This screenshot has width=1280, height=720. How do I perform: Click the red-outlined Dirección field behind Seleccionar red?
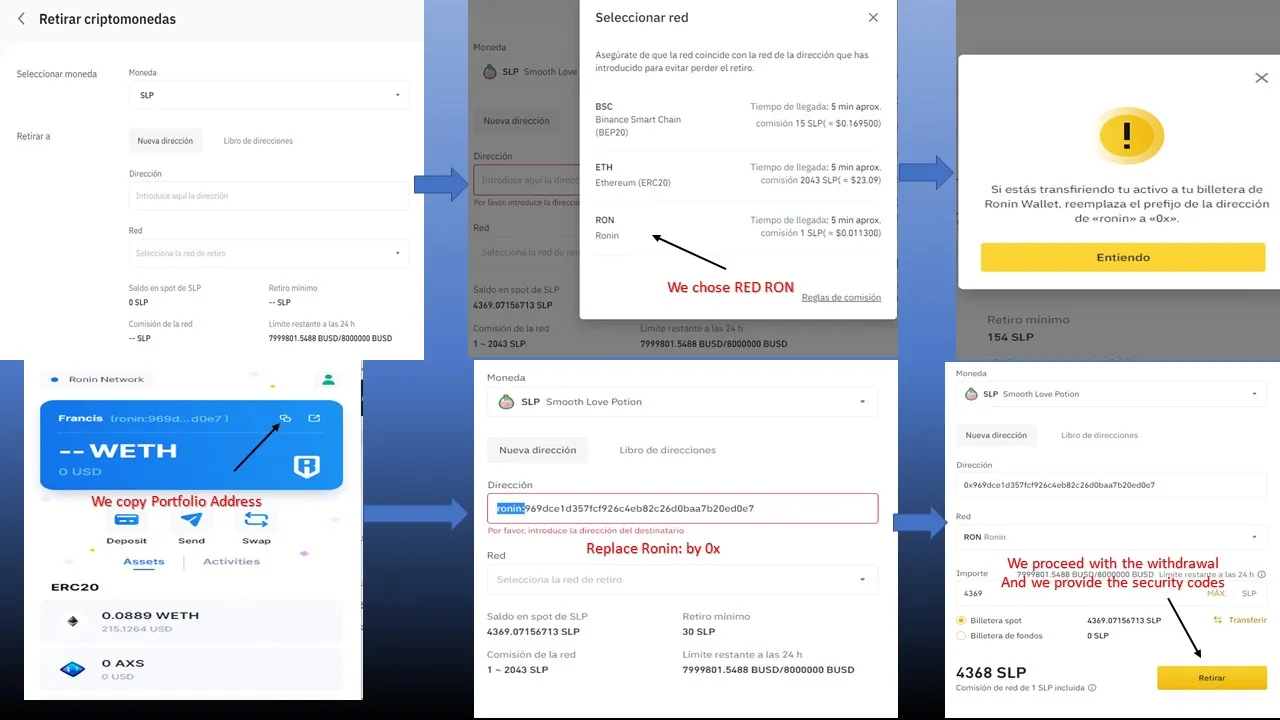(x=526, y=180)
